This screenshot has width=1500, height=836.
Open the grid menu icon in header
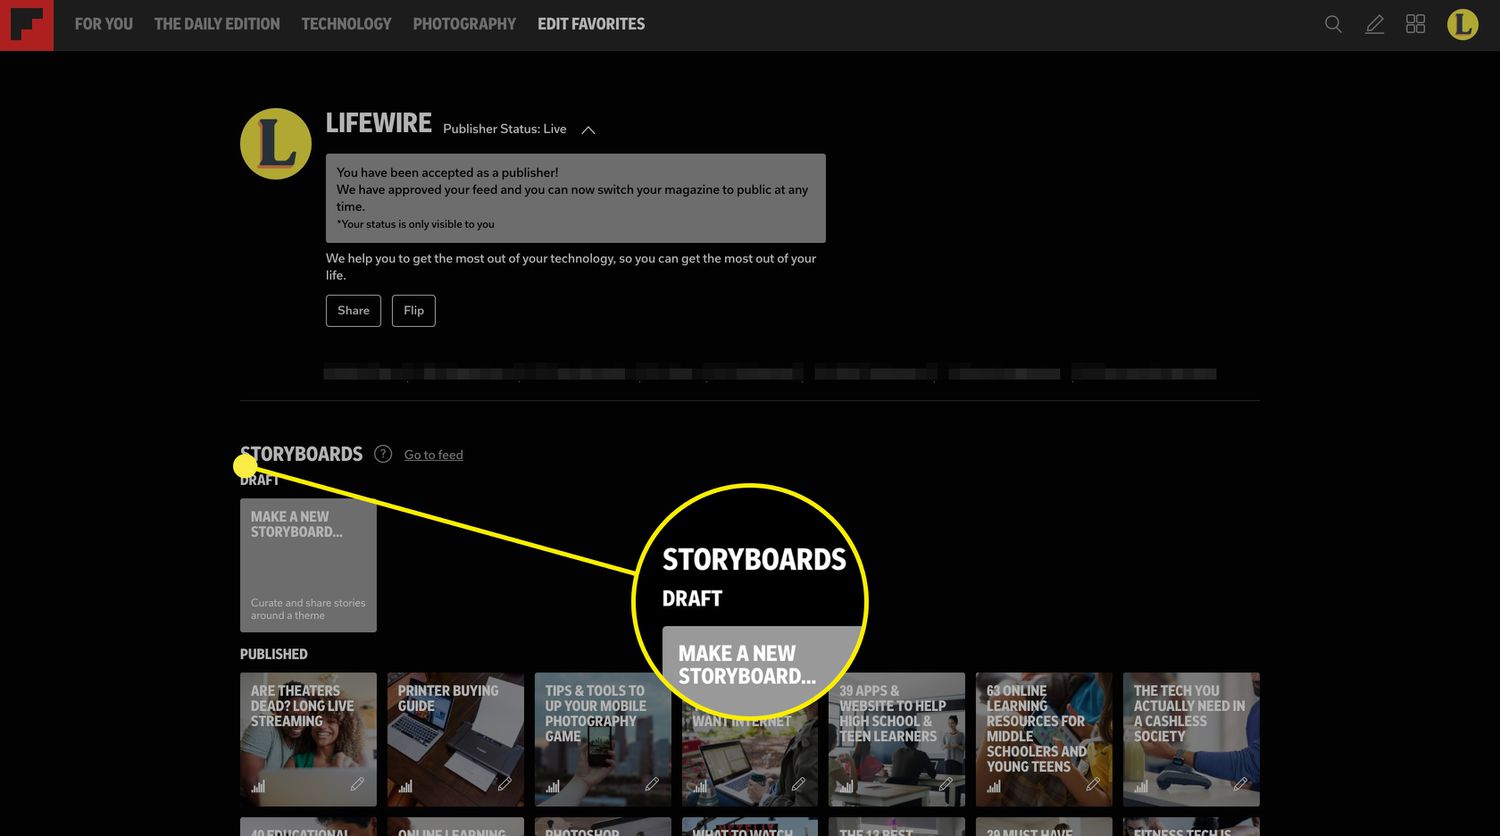click(1415, 24)
